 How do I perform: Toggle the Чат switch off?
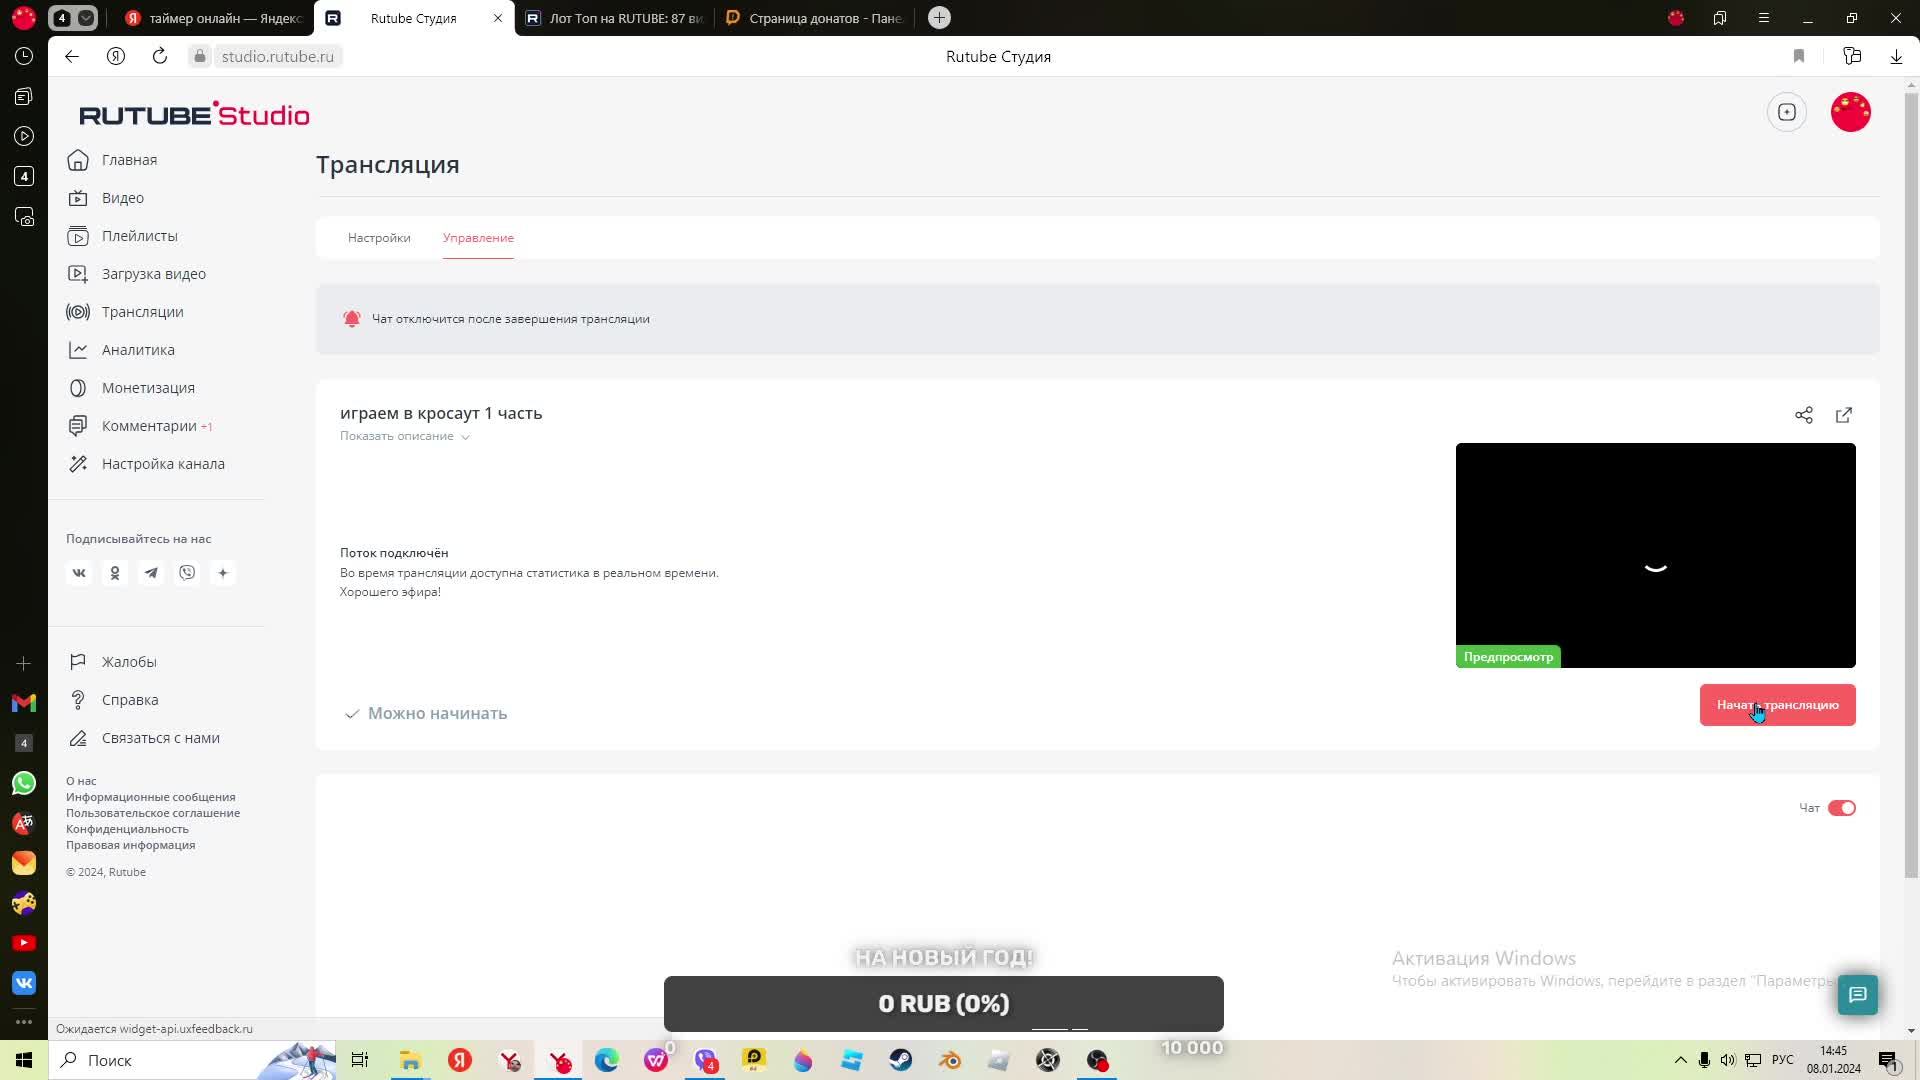click(1841, 808)
